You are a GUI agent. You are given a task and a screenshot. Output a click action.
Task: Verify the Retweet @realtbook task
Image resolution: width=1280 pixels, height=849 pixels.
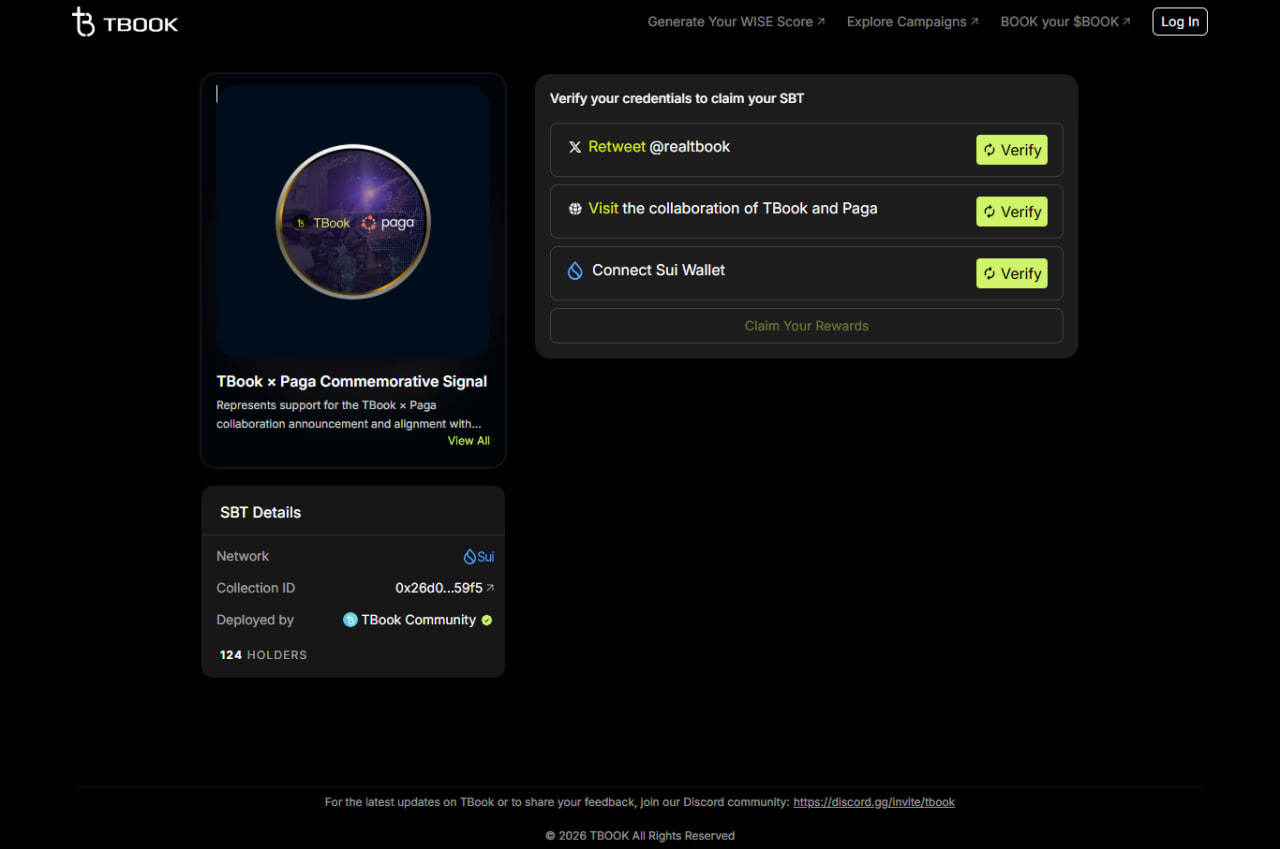(x=1012, y=150)
